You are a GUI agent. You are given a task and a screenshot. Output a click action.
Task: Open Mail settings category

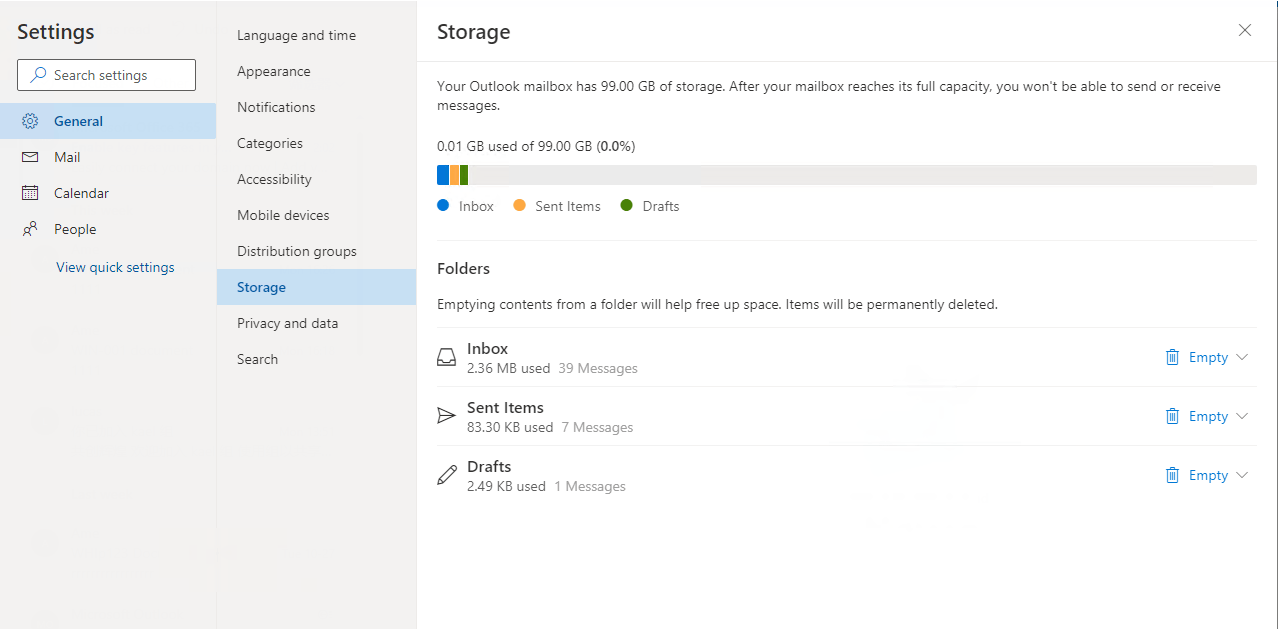(108, 157)
